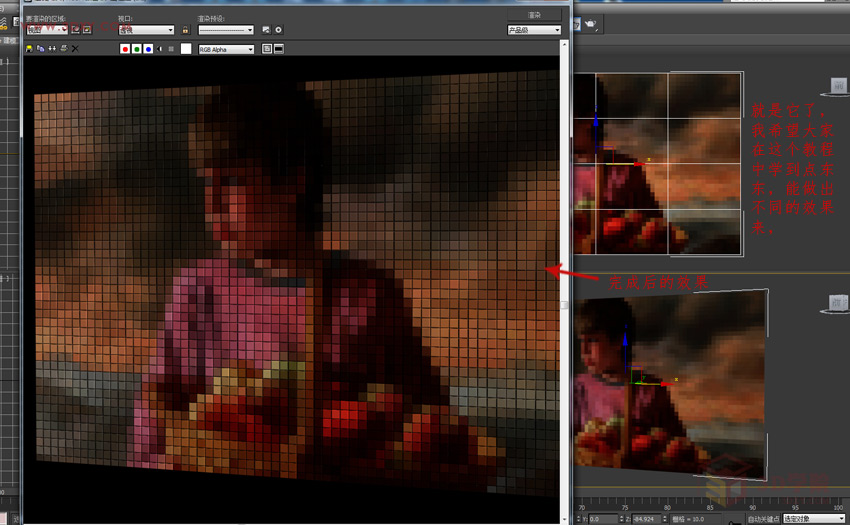Click the Z coordinate input field
Screen dimensions: 850x525
click(x=647, y=519)
